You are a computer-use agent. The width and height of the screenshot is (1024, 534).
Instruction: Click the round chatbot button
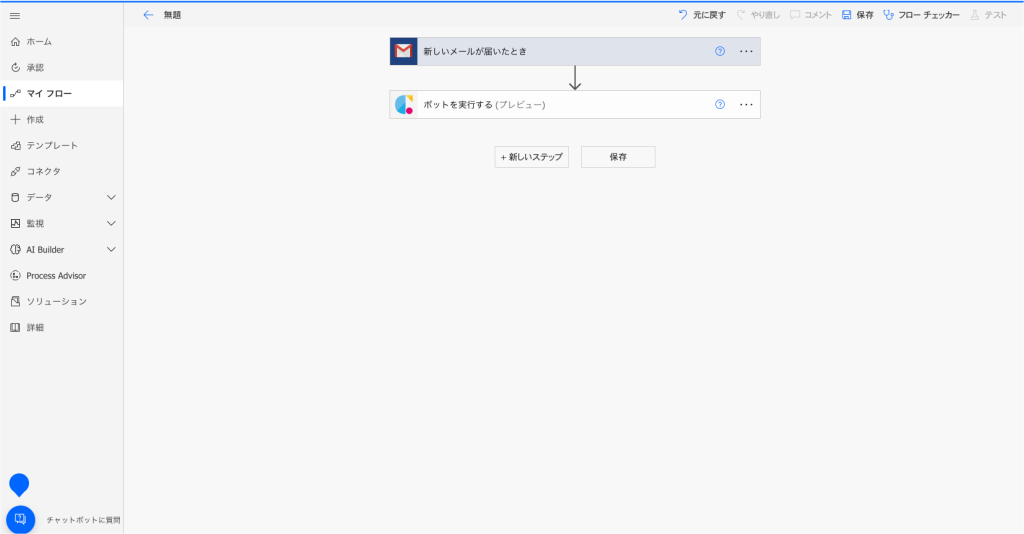(x=20, y=520)
